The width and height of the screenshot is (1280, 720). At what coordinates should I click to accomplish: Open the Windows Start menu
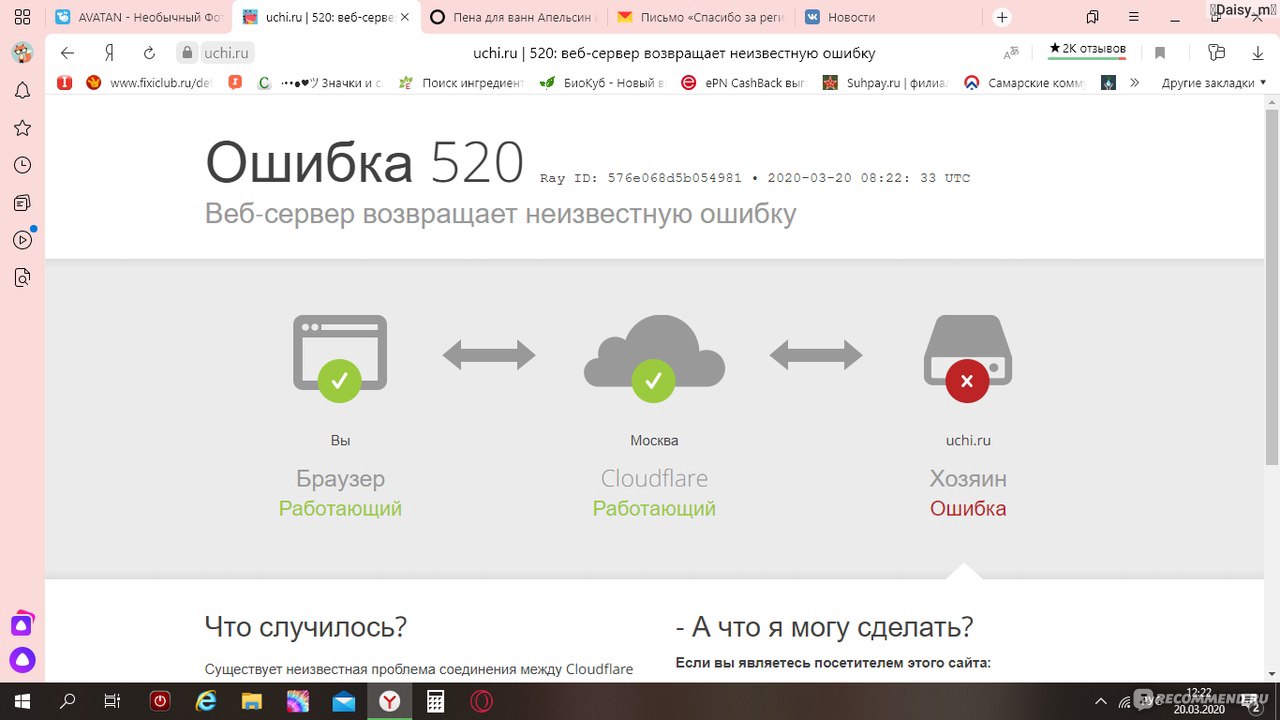tap(22, 701)
